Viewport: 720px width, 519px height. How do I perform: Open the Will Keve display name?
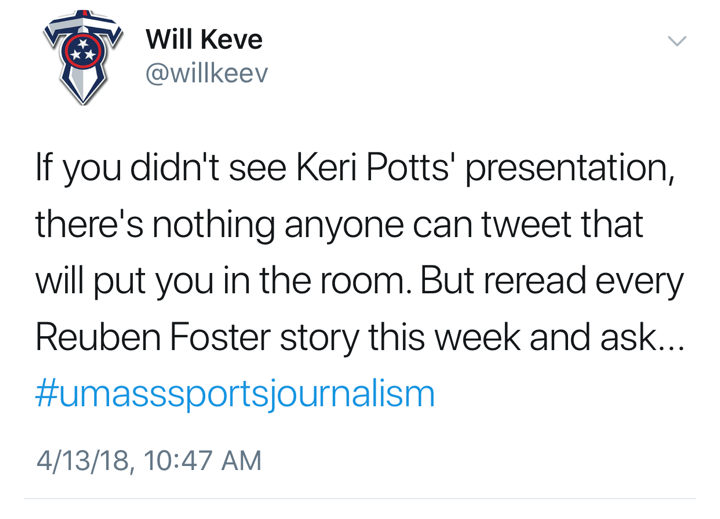[204, 40]
